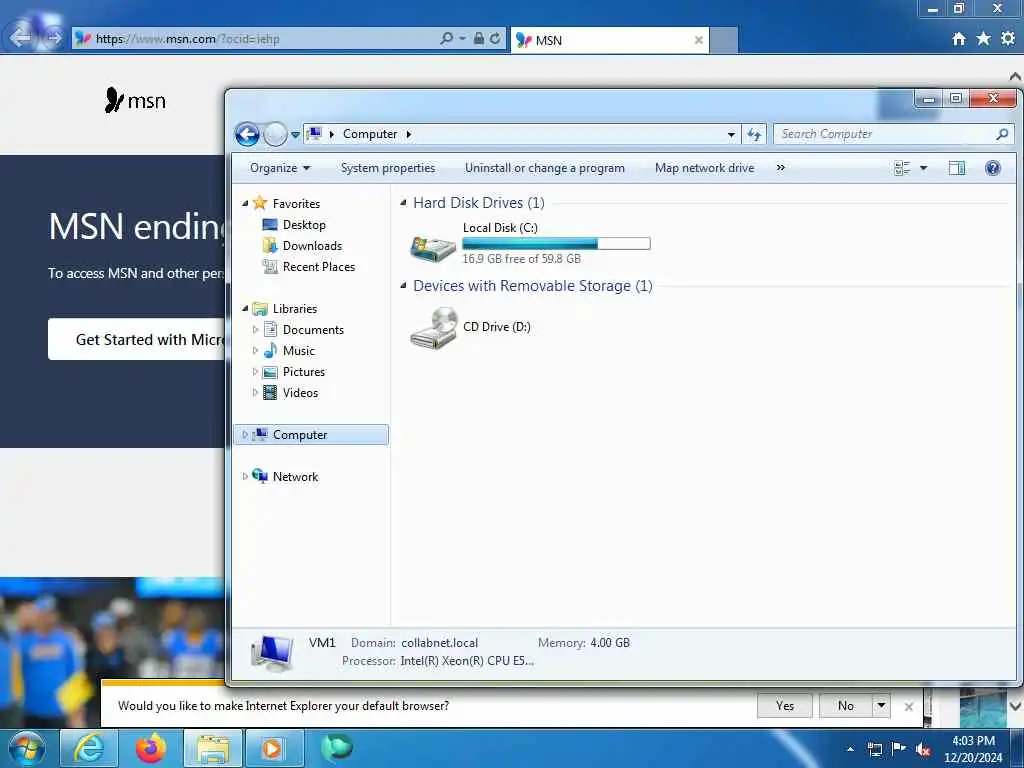Expand the address bar history dropdown

point(731,135)
